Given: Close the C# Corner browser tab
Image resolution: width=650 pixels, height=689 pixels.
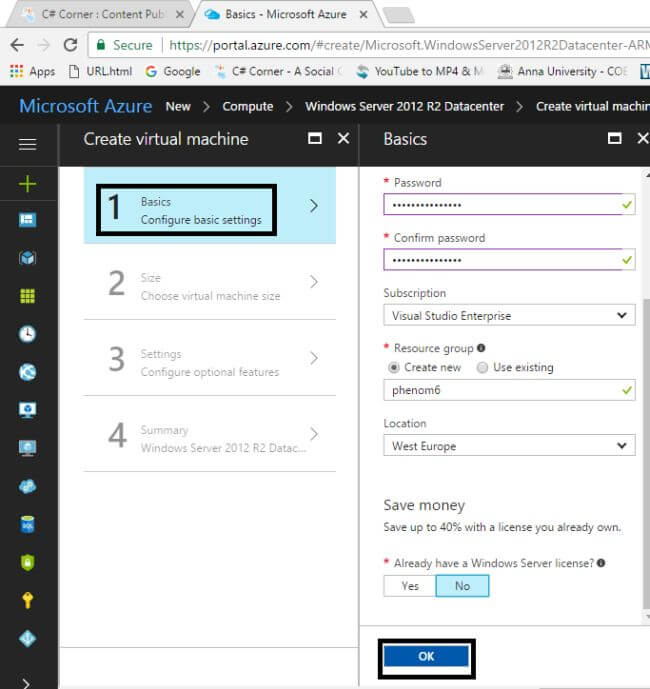Looking at the screenshot, I should coord(179,15).
